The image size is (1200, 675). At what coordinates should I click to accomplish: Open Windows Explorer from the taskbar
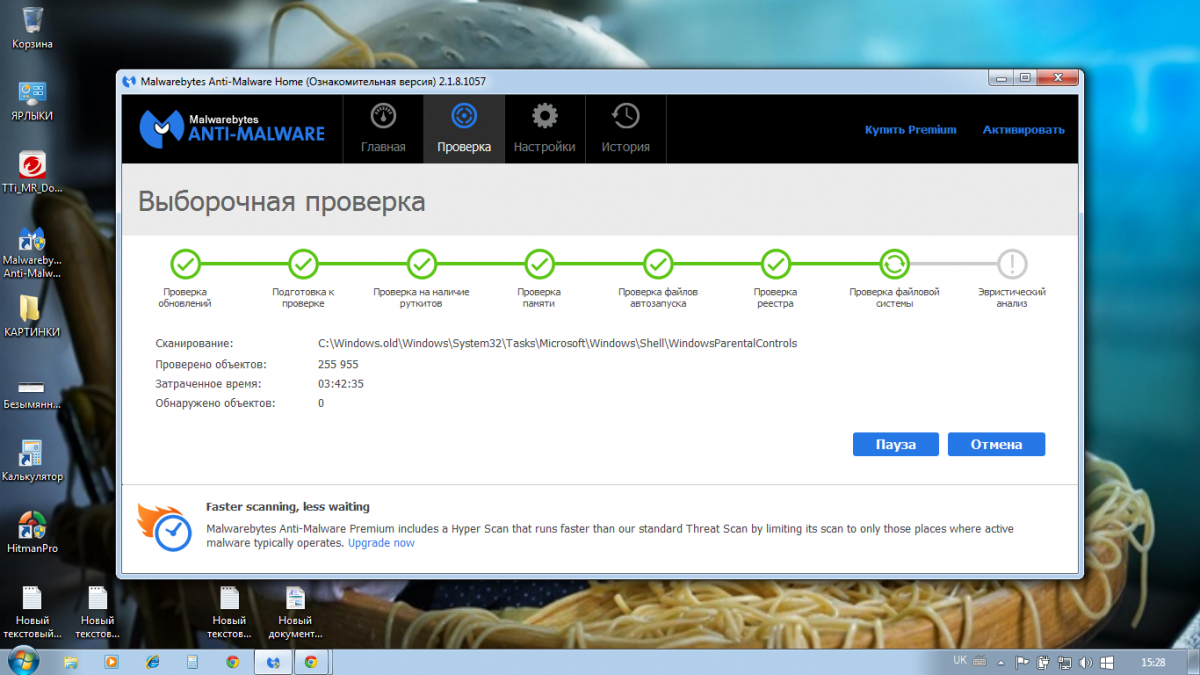point(71,662)
